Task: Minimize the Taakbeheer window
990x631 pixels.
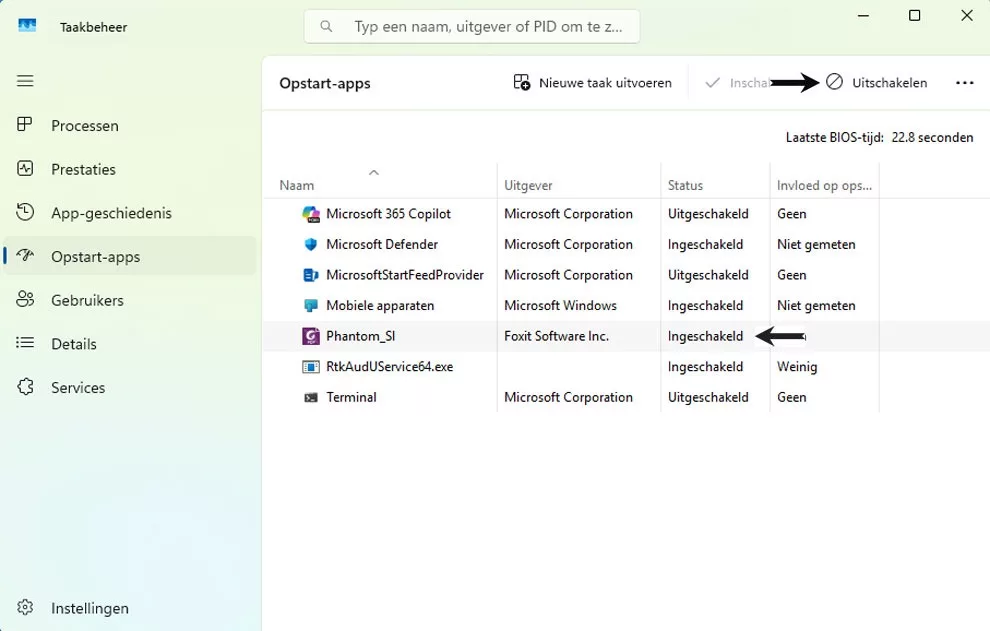Action: point(864,15)
